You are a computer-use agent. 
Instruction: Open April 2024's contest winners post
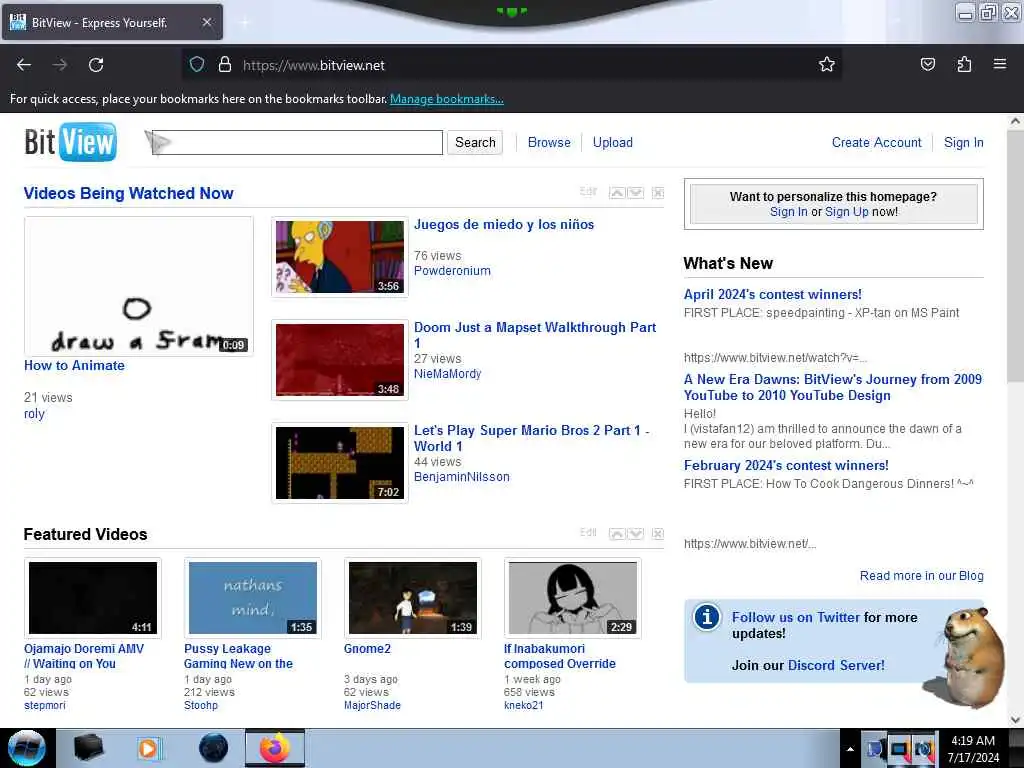(773, 295)
